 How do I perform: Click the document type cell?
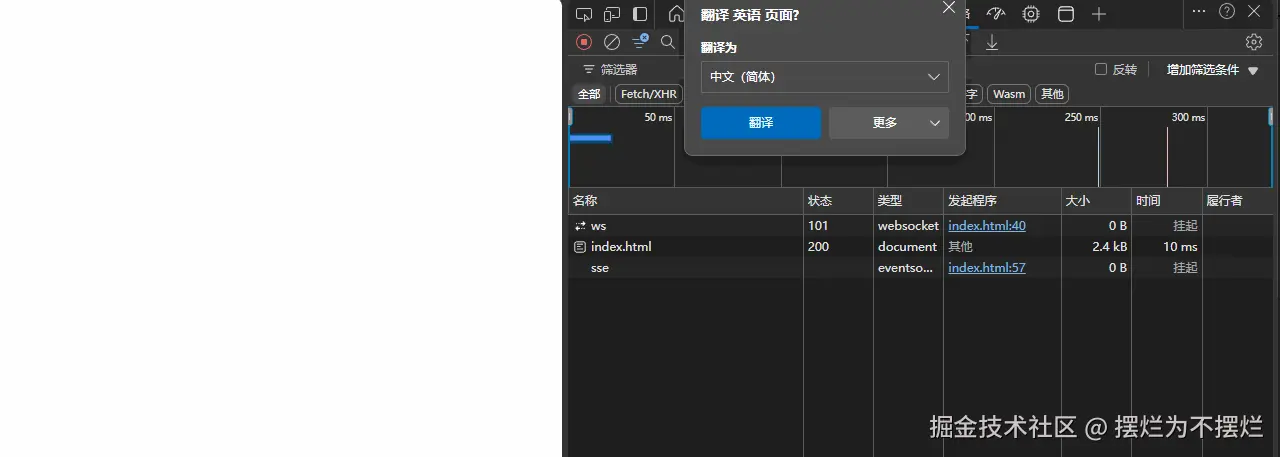pyautogui.click(x=907, y=246)
